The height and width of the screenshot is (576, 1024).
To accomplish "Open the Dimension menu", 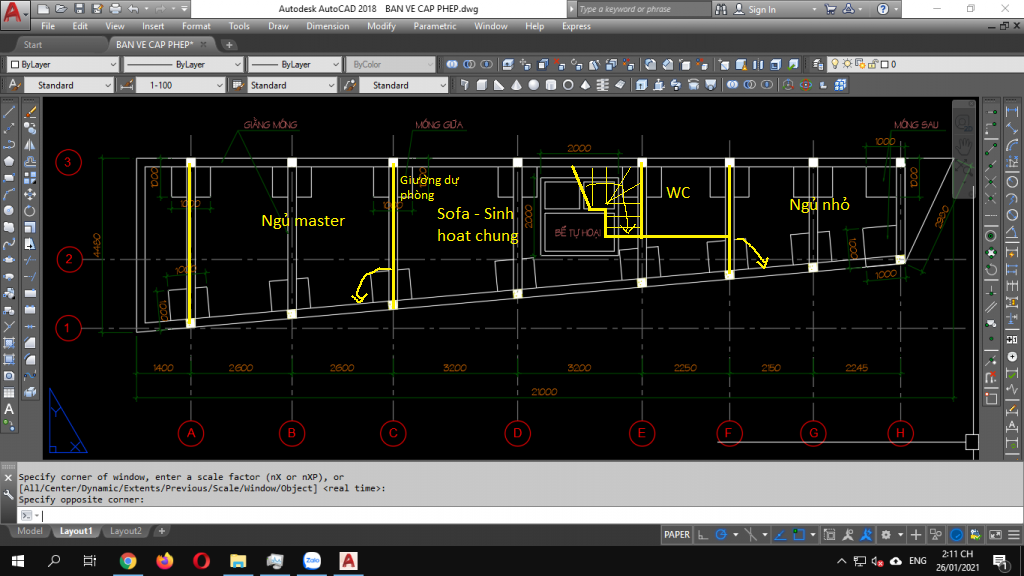I will pos(327,26).
